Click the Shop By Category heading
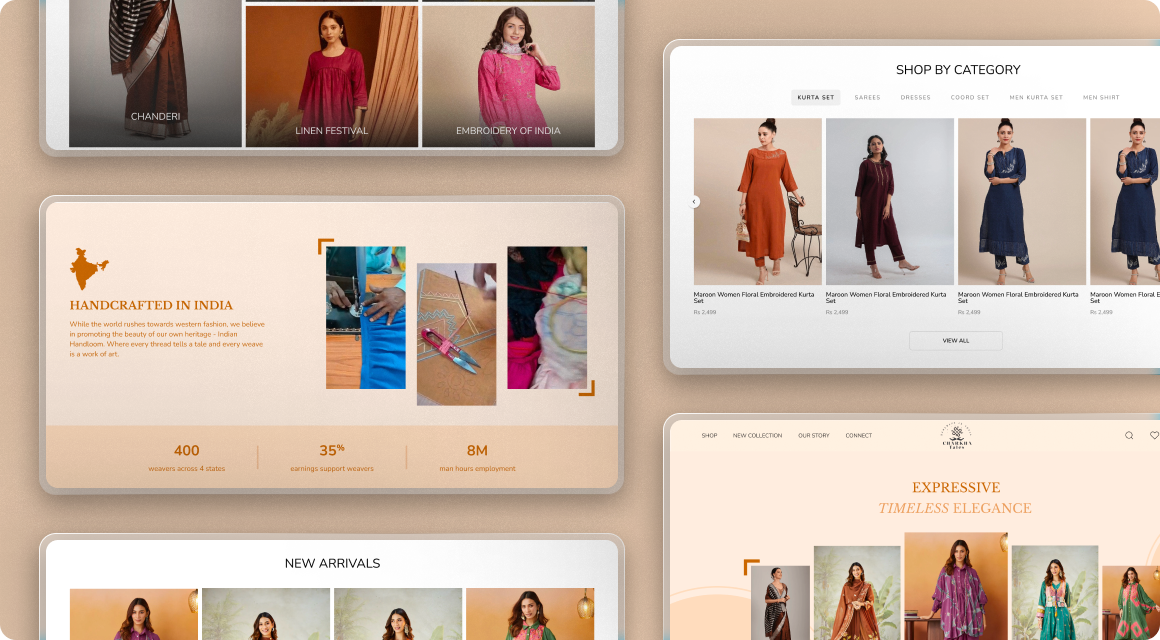Screen dimensions: 1160x640 (958, 70)
